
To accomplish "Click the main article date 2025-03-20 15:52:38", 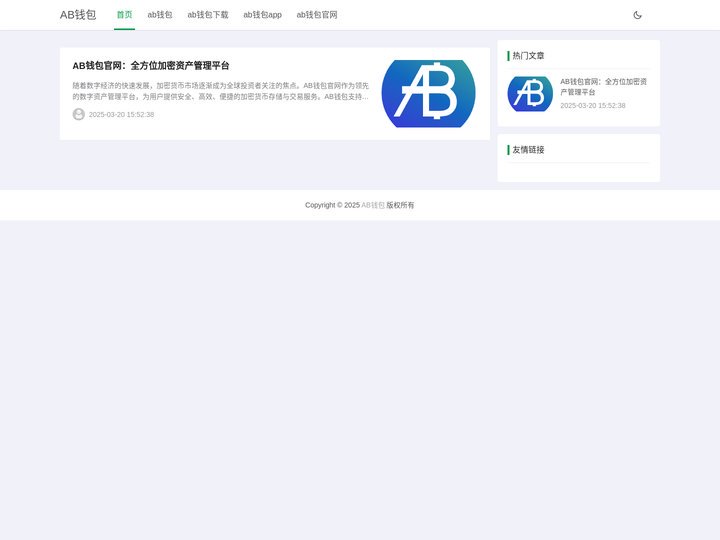I will click(121, 114).
